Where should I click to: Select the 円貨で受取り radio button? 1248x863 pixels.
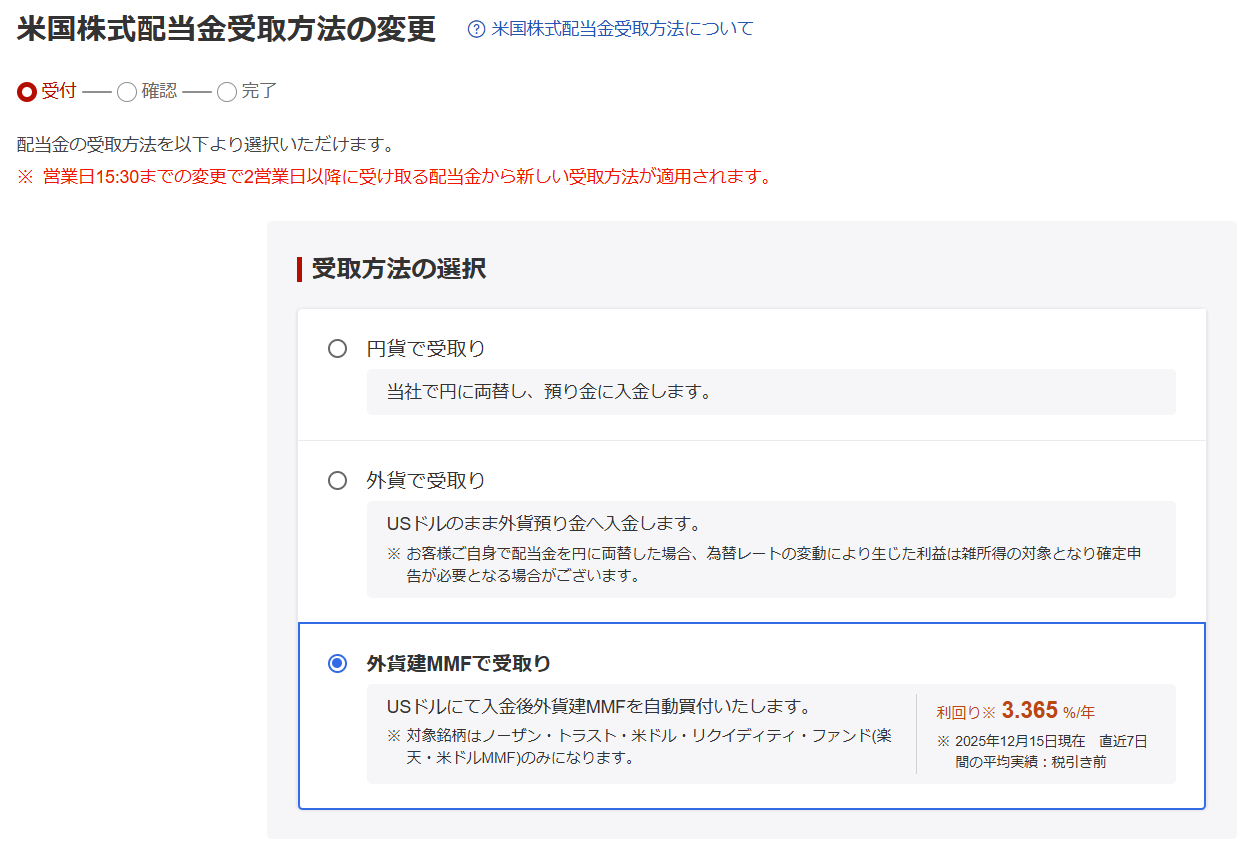point(338,349)
